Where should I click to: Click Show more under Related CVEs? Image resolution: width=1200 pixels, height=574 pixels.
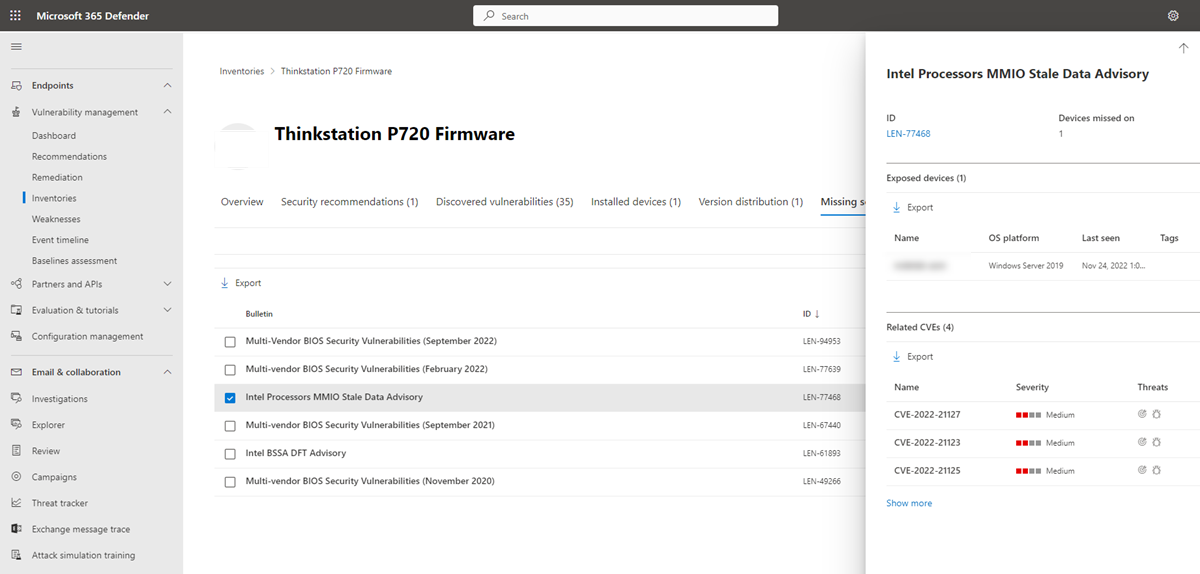[909, 503]
